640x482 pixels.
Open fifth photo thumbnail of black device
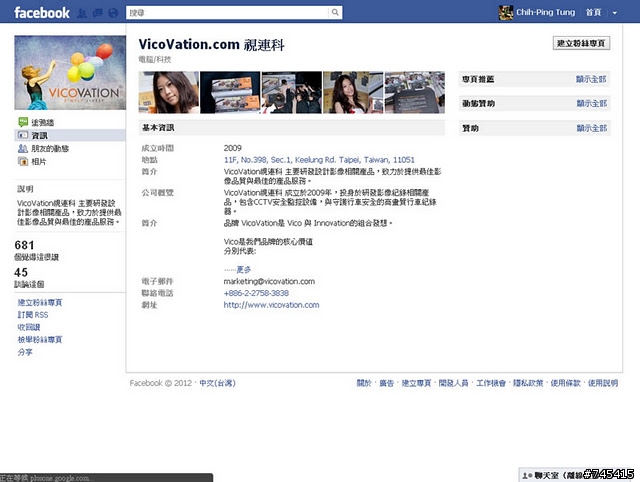pyautogui.click(x=415, y=92)
